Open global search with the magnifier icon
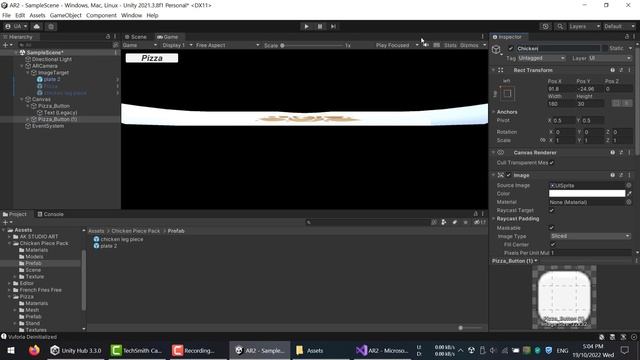This screenshot has width=640, height=360. pyautogui.click(x=560, y=27)
